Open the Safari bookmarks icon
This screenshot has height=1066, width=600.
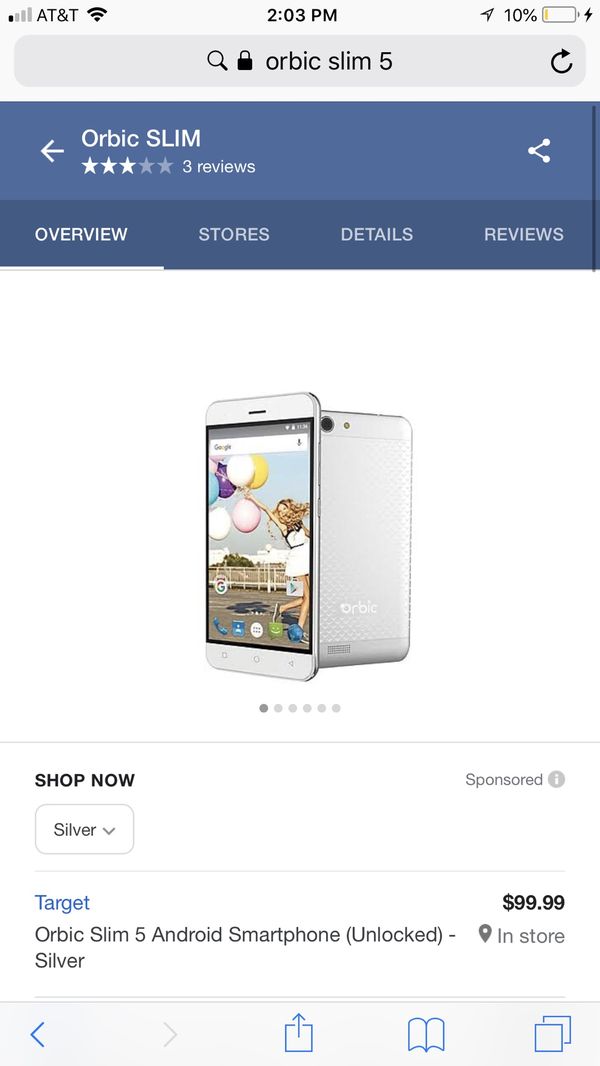pyautogui.click(x=426, y=1035)
